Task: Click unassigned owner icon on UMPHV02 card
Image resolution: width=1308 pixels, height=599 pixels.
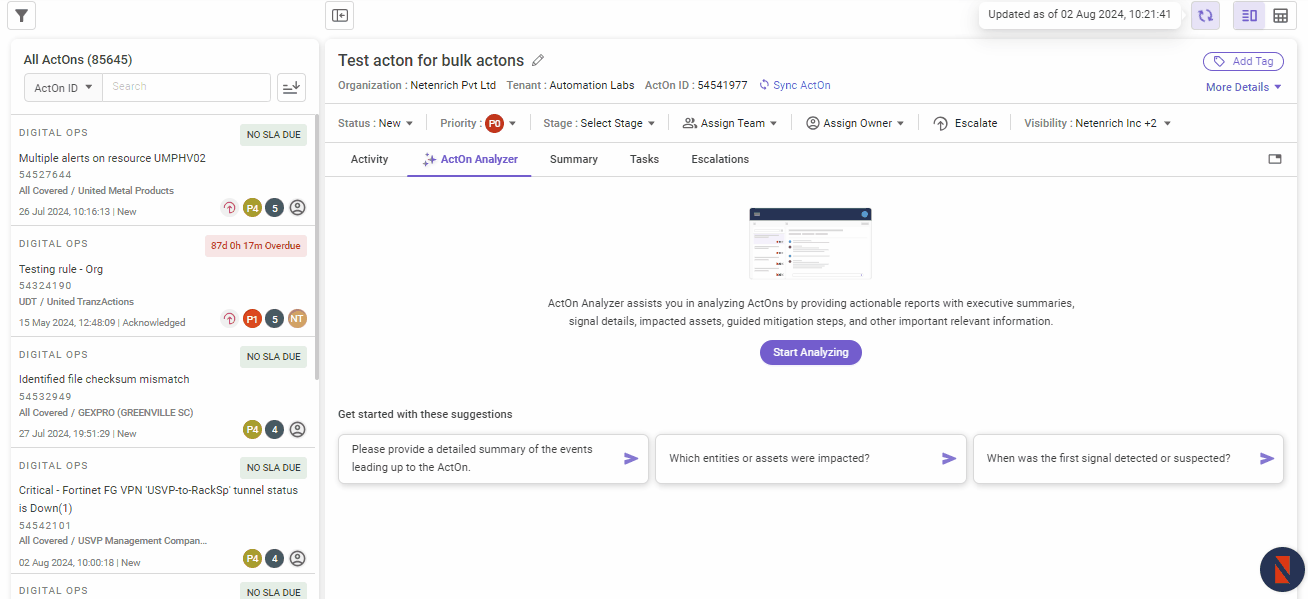Action: (297, 208)
